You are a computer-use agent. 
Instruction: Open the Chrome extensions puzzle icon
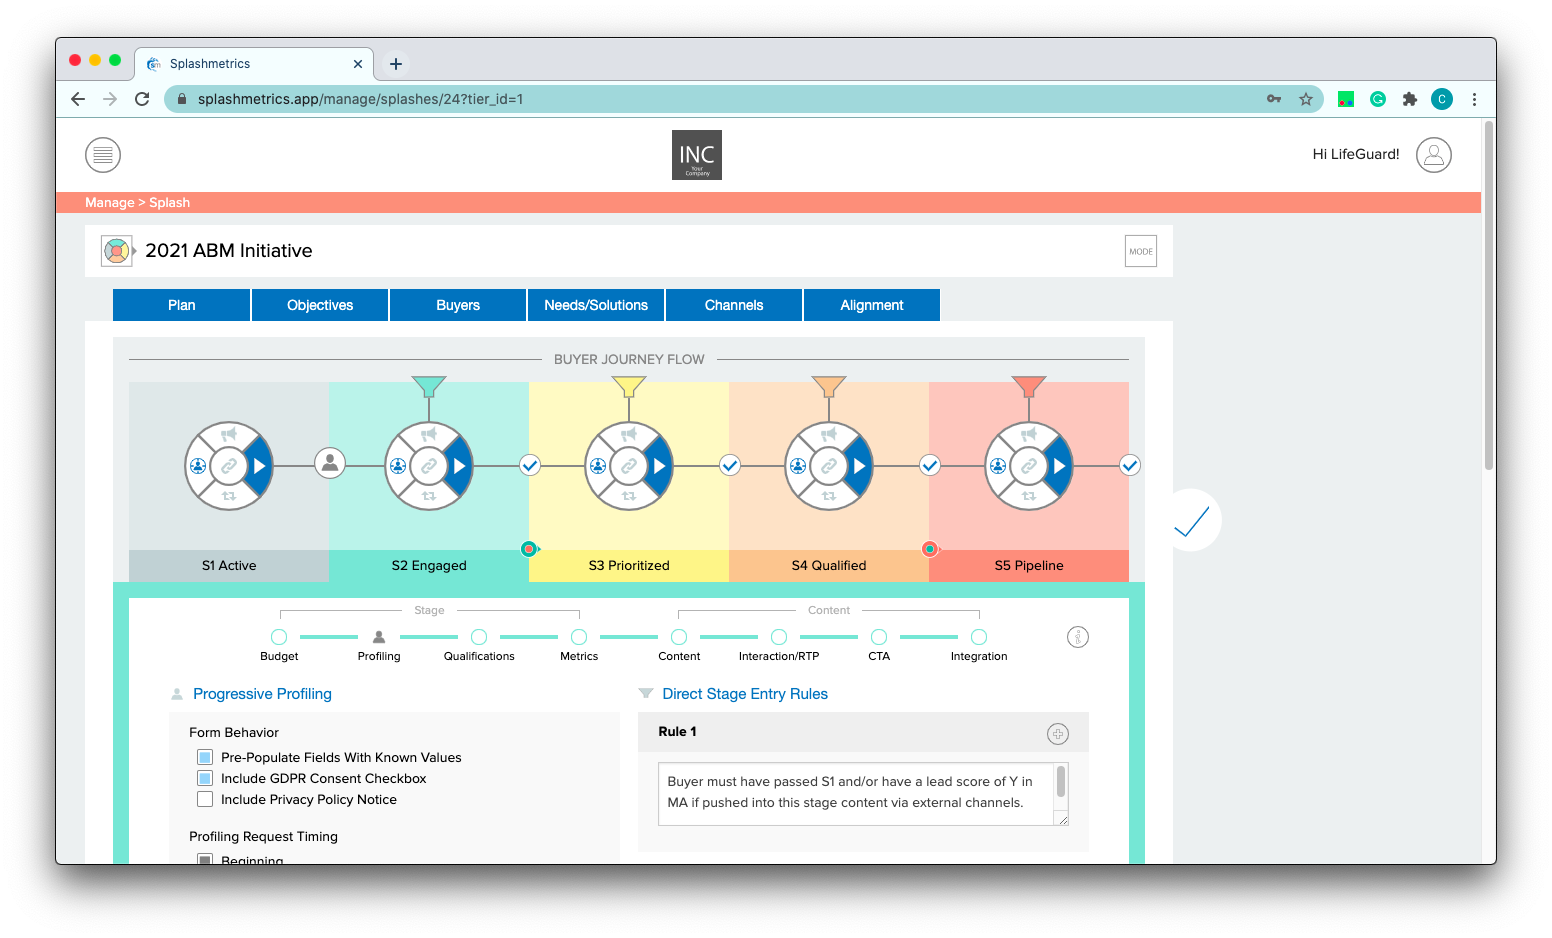coord(1410,99)
